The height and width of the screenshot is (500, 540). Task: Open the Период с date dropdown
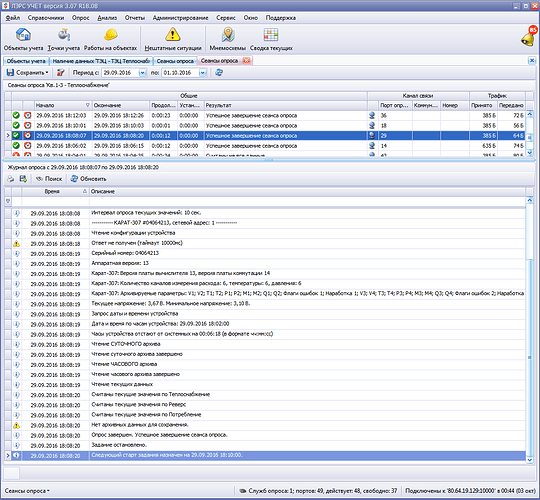click(x=142, y=73)
